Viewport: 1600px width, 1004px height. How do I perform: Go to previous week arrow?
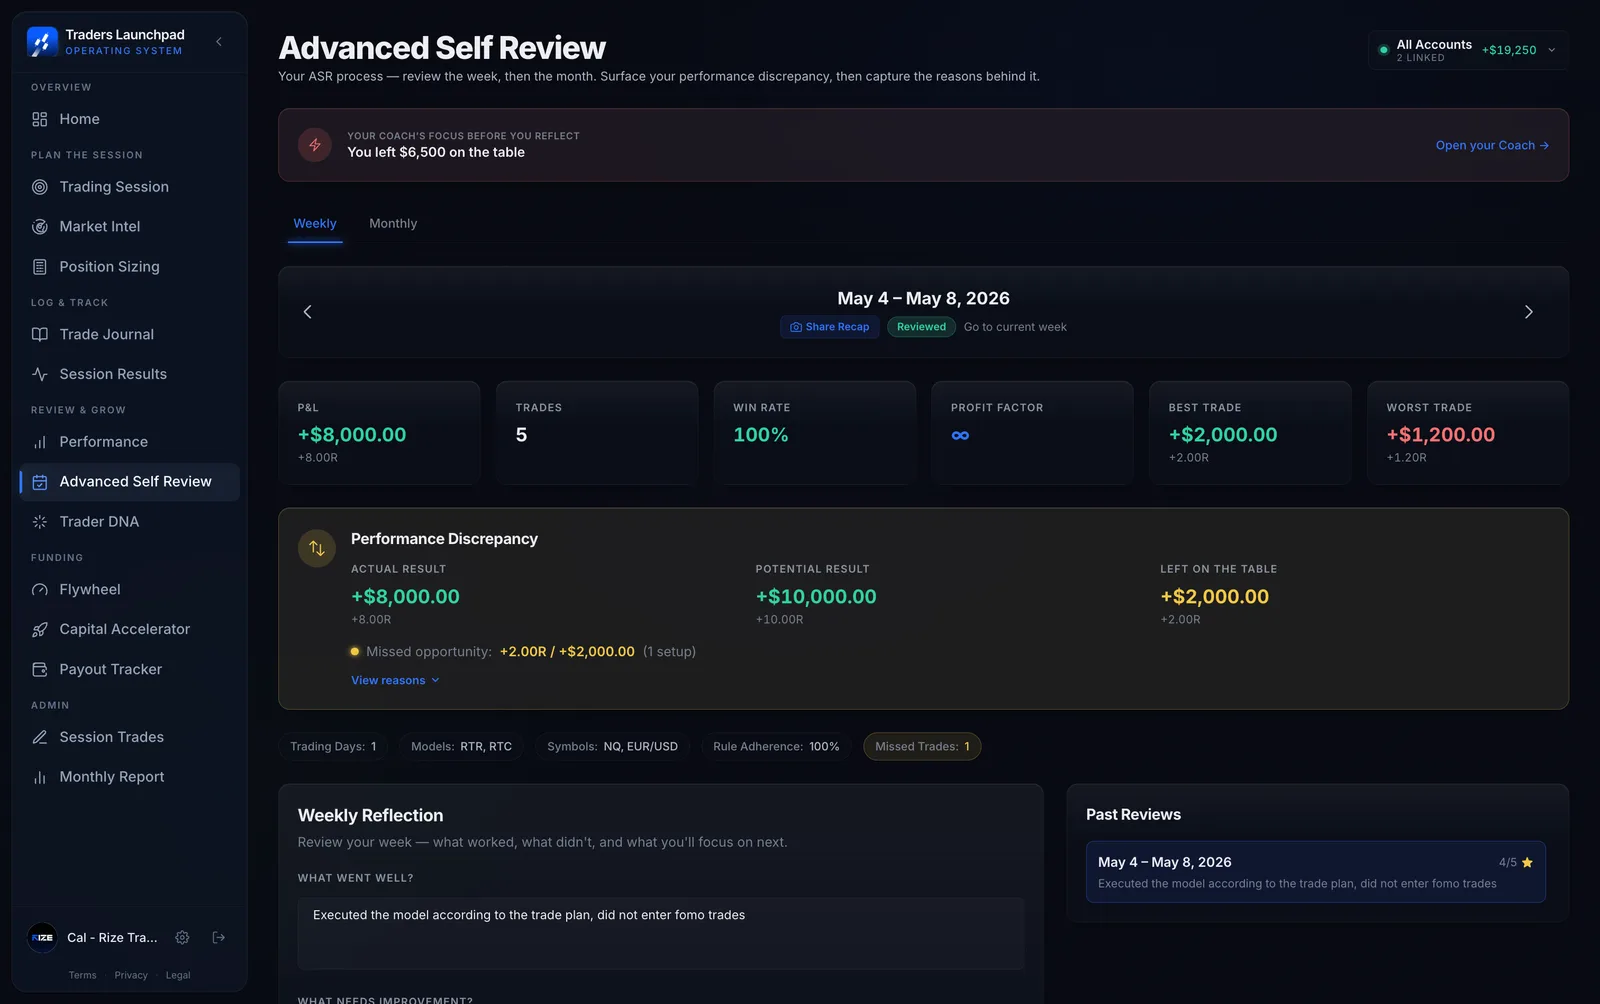[307, 312]
